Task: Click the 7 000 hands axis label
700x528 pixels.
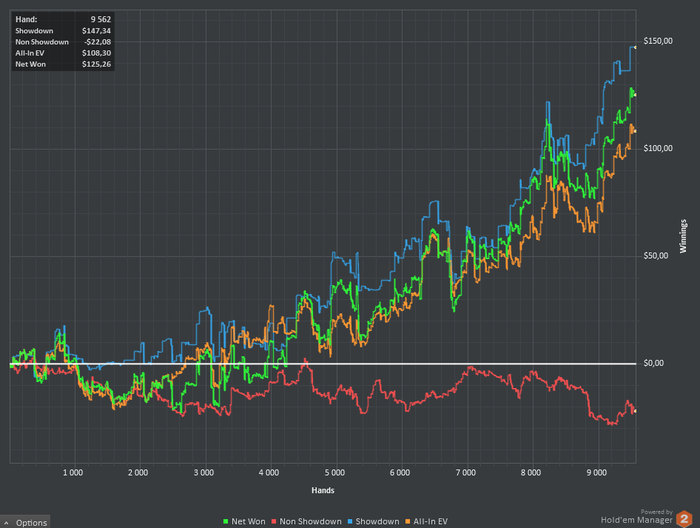Action: (466, 473)
